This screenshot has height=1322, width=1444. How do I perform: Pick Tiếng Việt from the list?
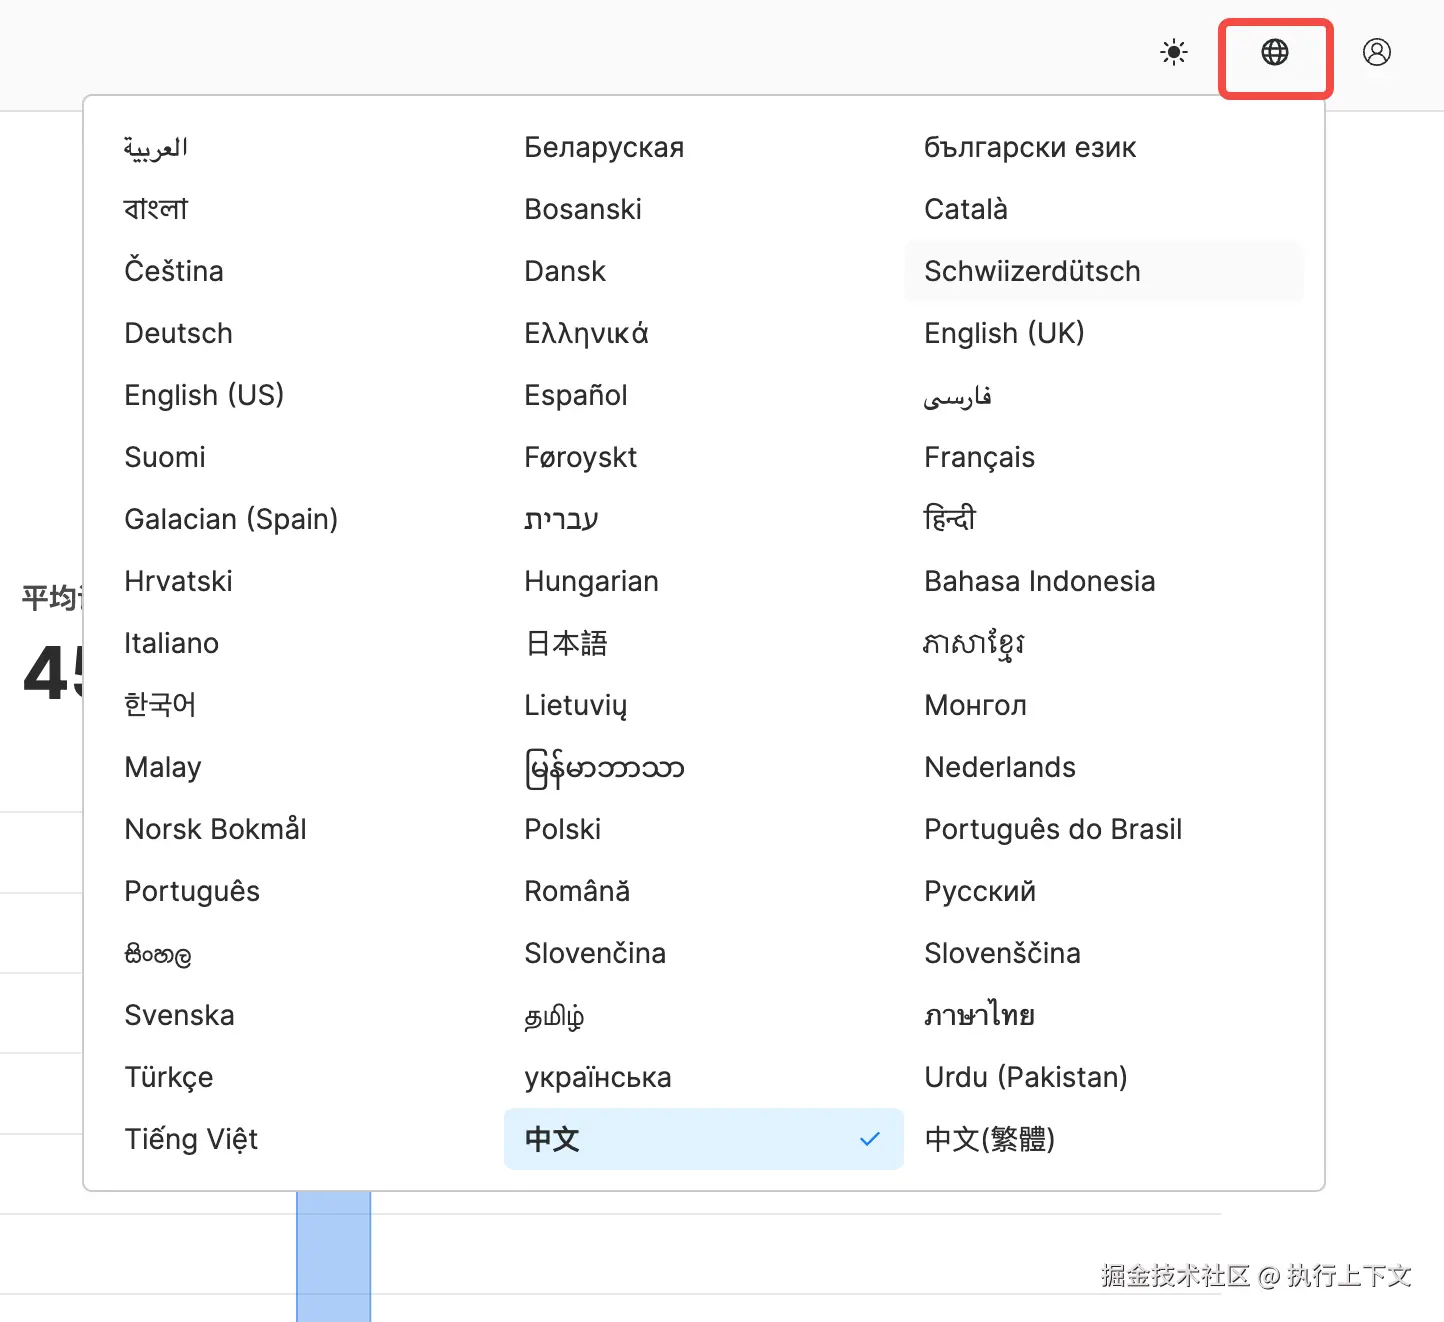(191, 1139)
